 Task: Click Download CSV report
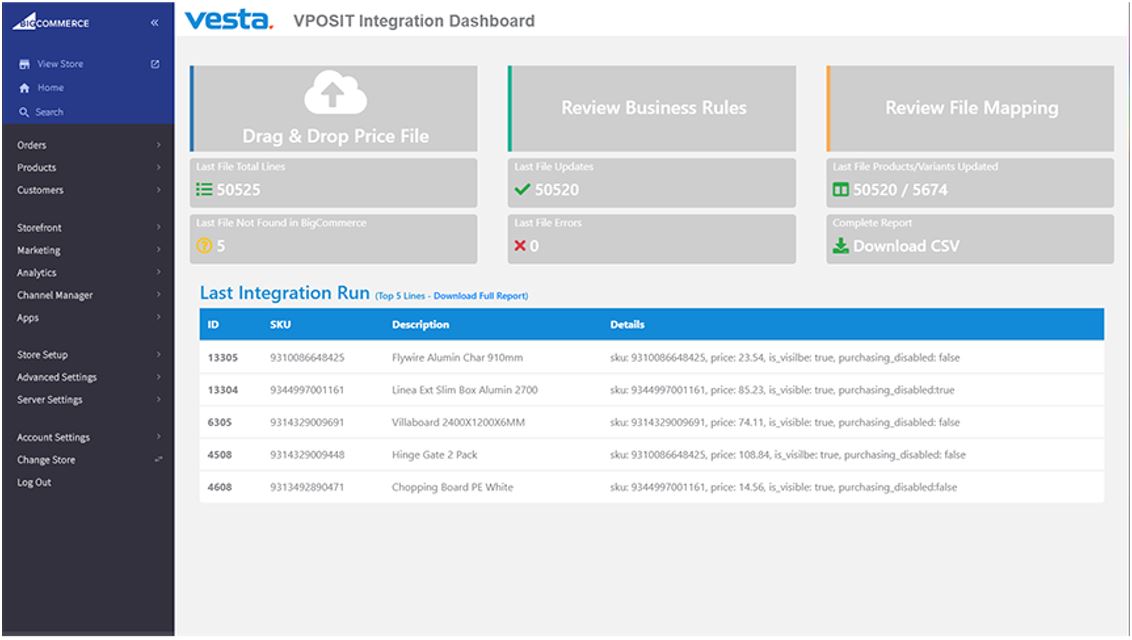point(906,246)
